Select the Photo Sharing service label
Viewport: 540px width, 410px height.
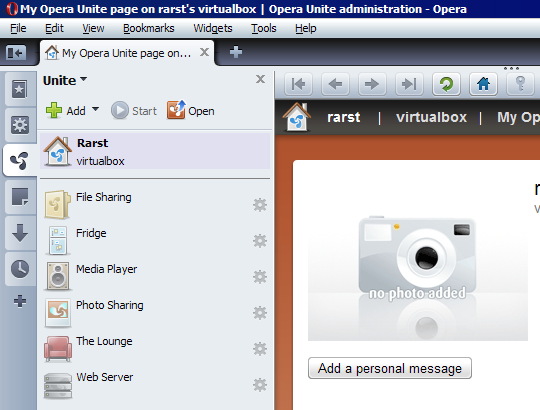[110, 305]
